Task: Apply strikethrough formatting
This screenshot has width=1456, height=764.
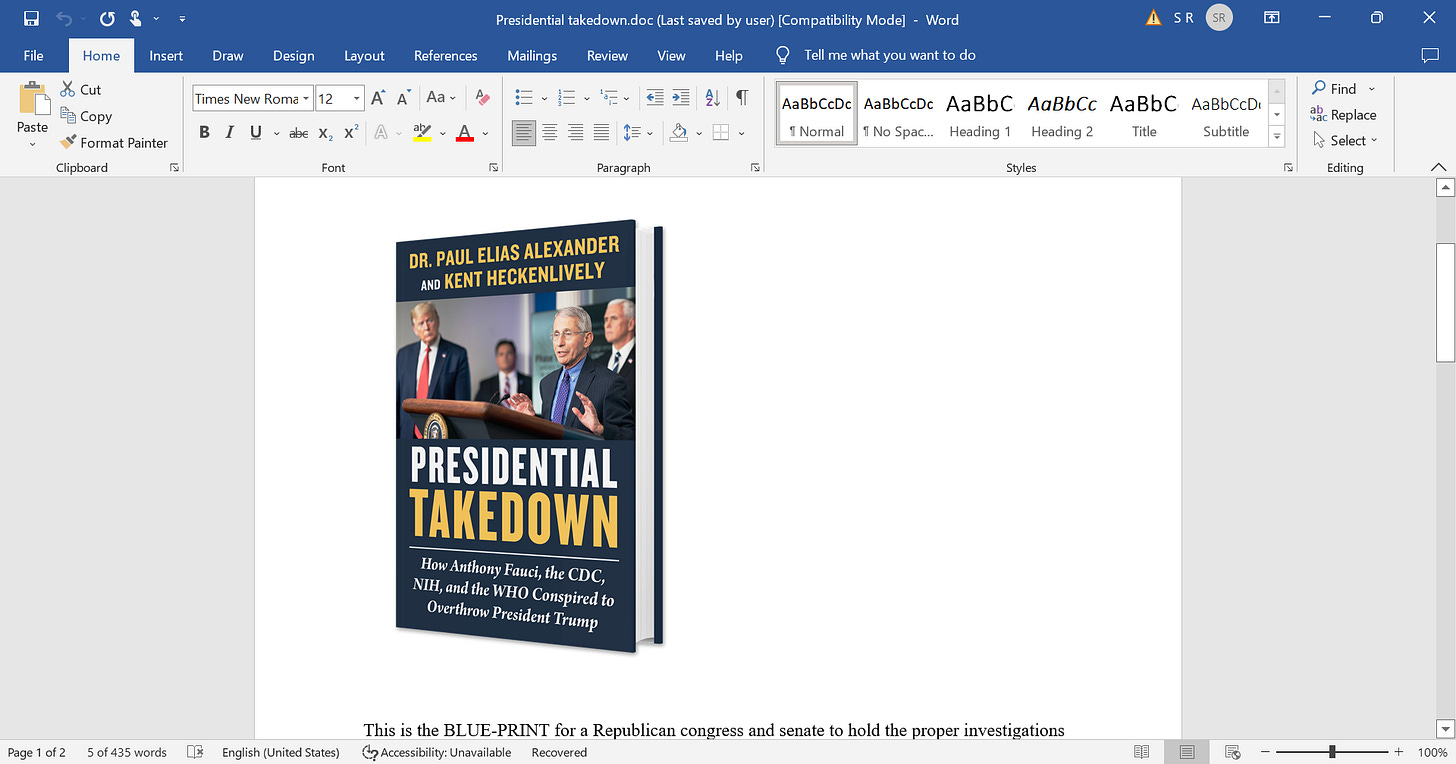Action: [x=298, y=133]
